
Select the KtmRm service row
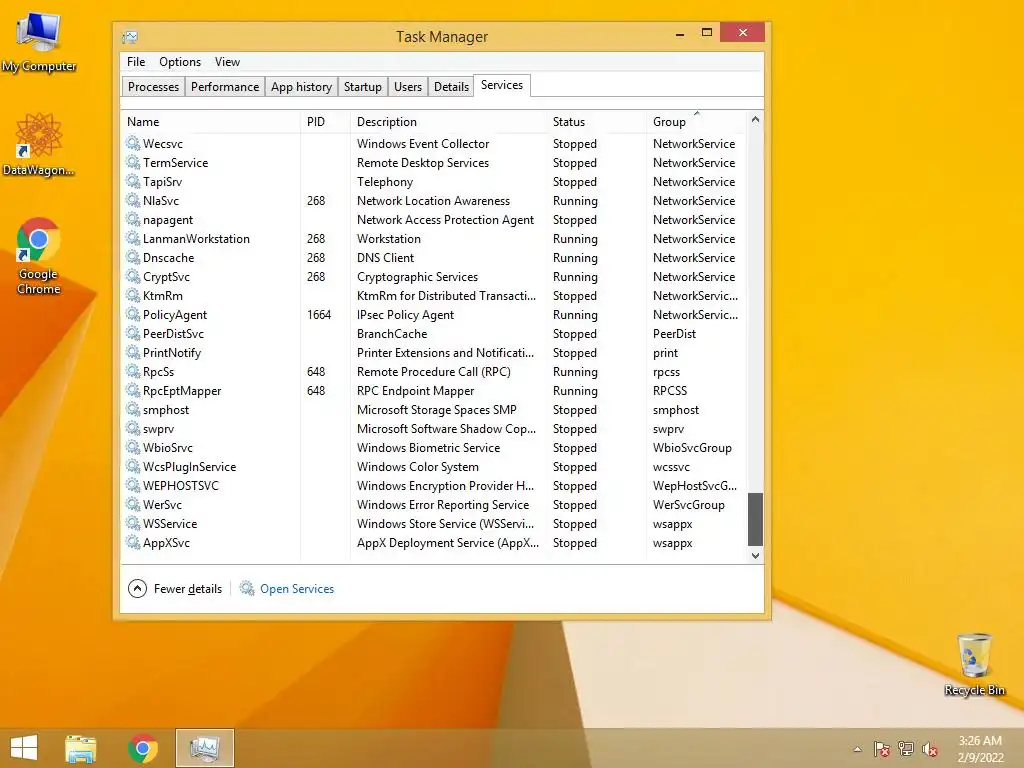pyautogui.click(x=434, y=295)
